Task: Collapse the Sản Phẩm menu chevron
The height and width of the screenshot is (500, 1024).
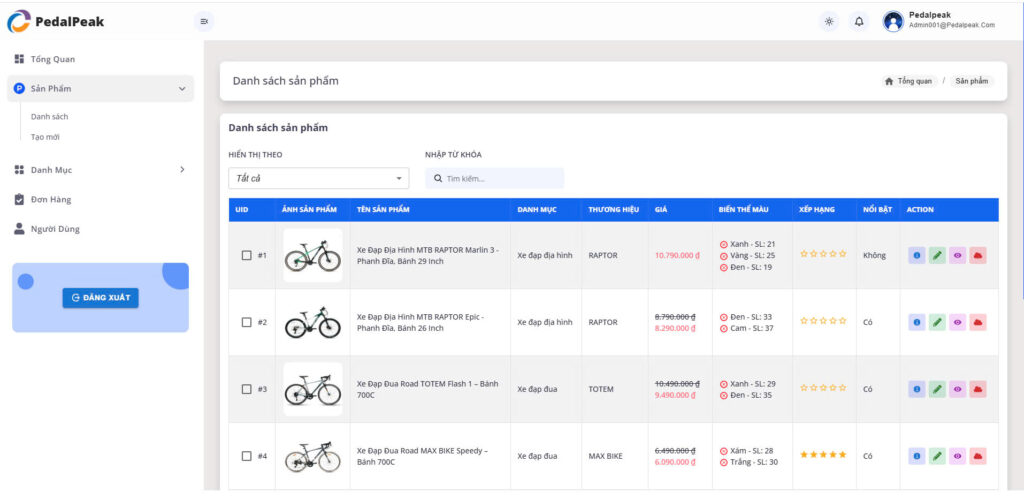Action: pyautogui.click(x=182, y=89)
